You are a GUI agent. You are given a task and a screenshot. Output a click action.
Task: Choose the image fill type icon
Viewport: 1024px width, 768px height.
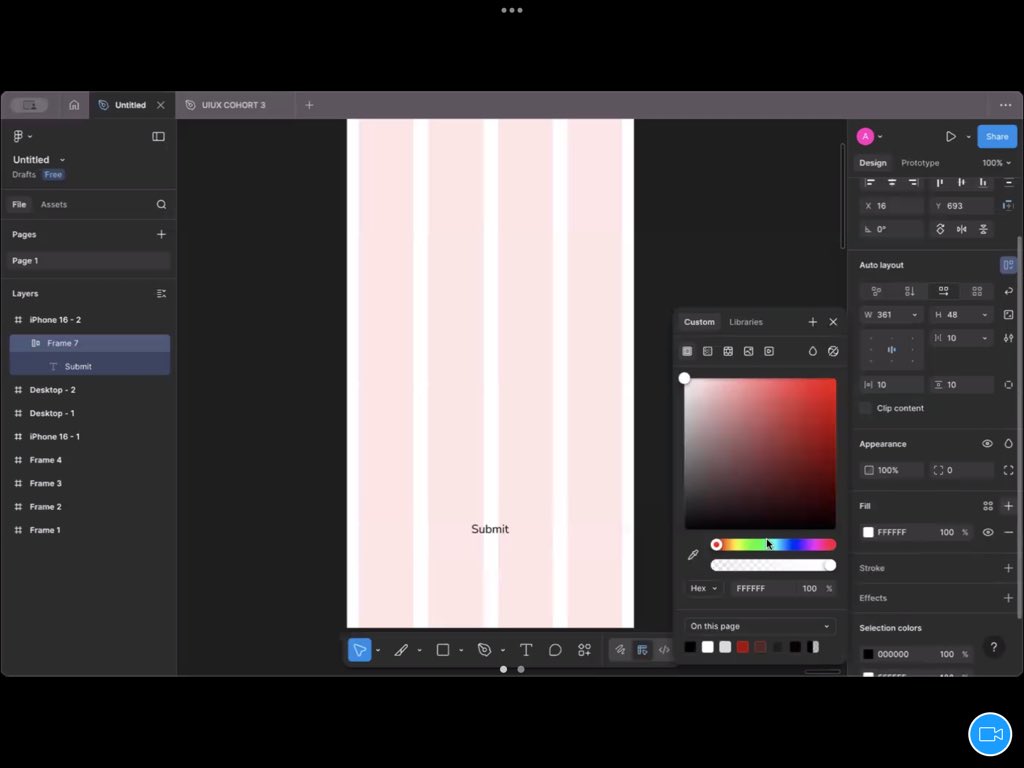click(748, 351)
